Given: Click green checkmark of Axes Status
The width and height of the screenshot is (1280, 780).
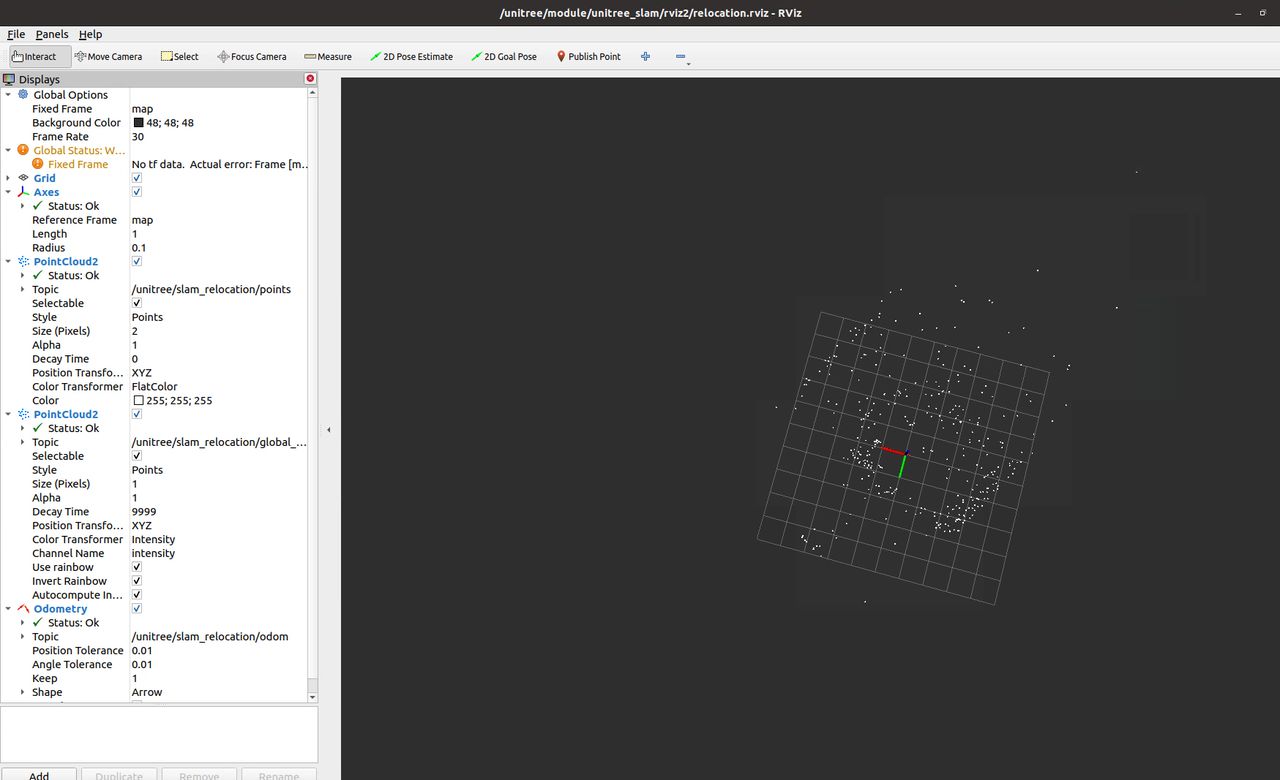Looking at the screenshot, I should click(38, 206).
